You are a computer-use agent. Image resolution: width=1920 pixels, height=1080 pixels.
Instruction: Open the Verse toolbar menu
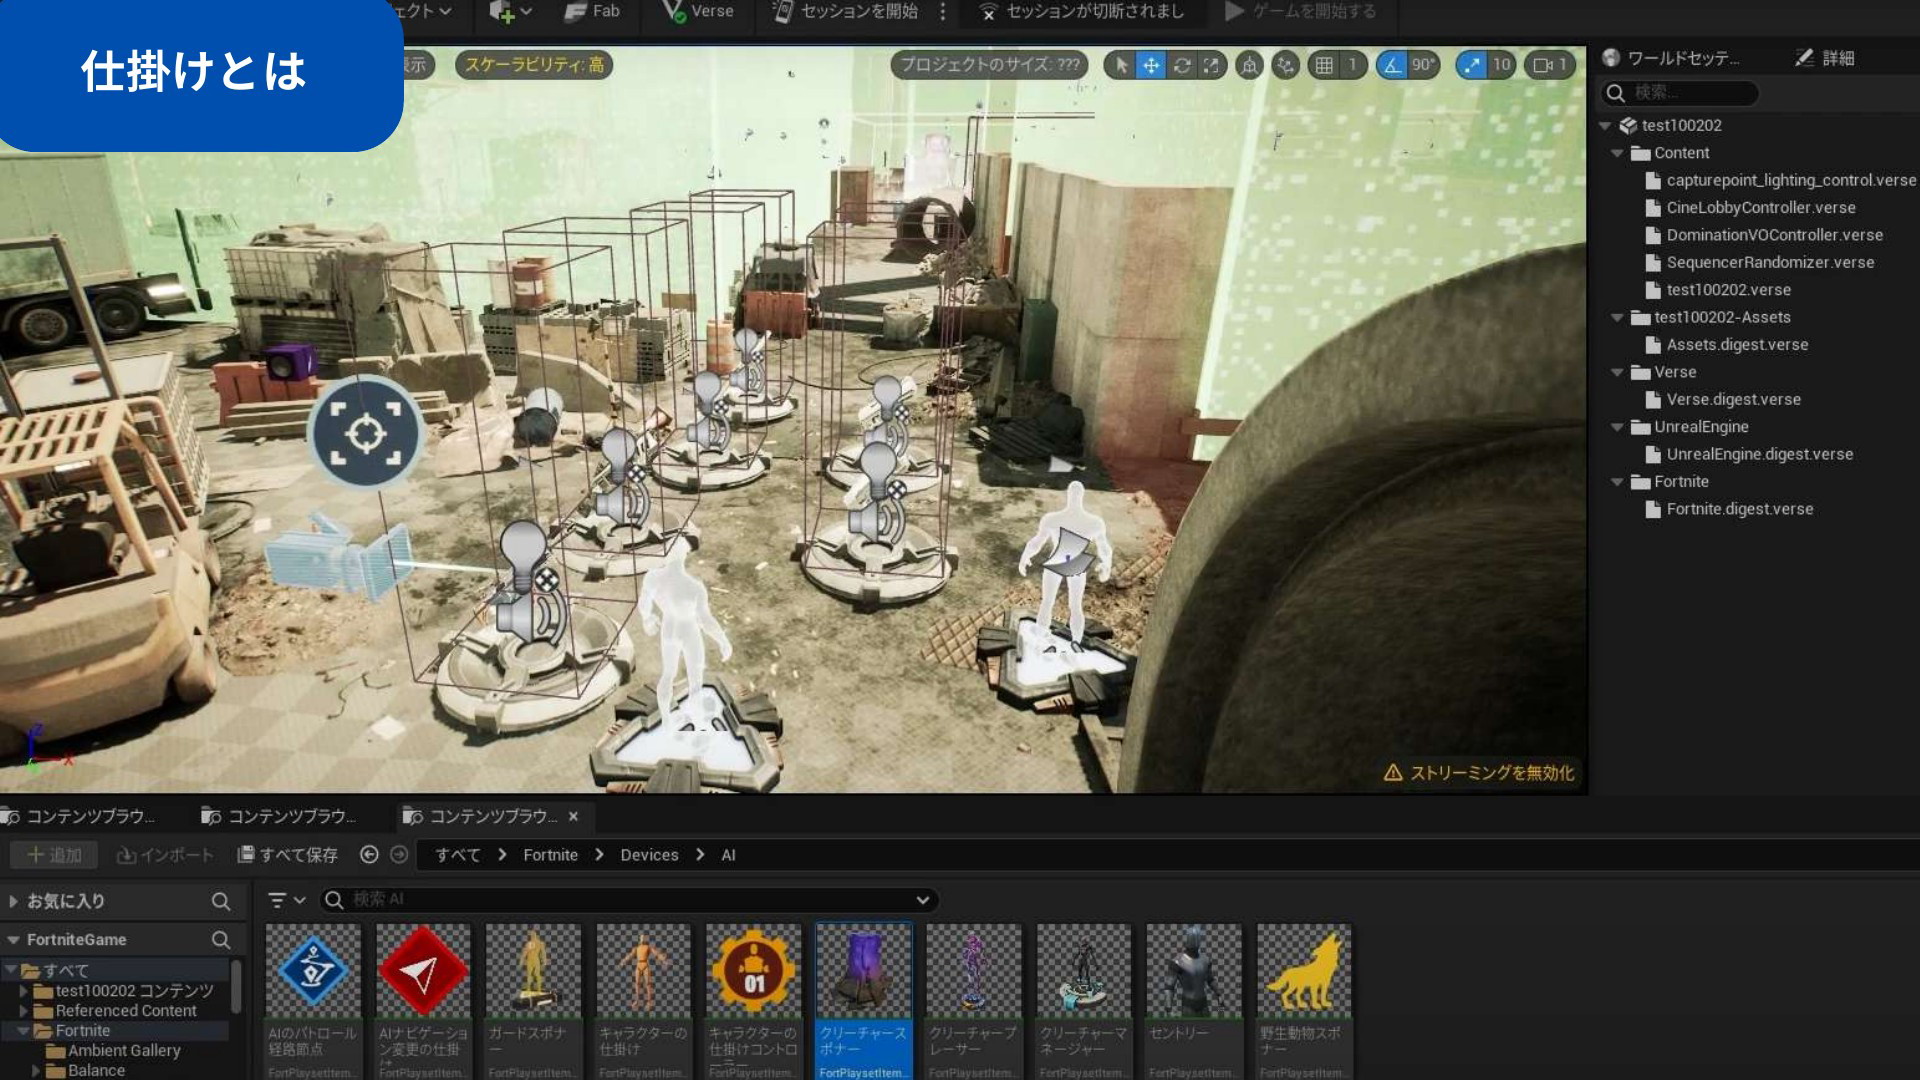[698, 11]
